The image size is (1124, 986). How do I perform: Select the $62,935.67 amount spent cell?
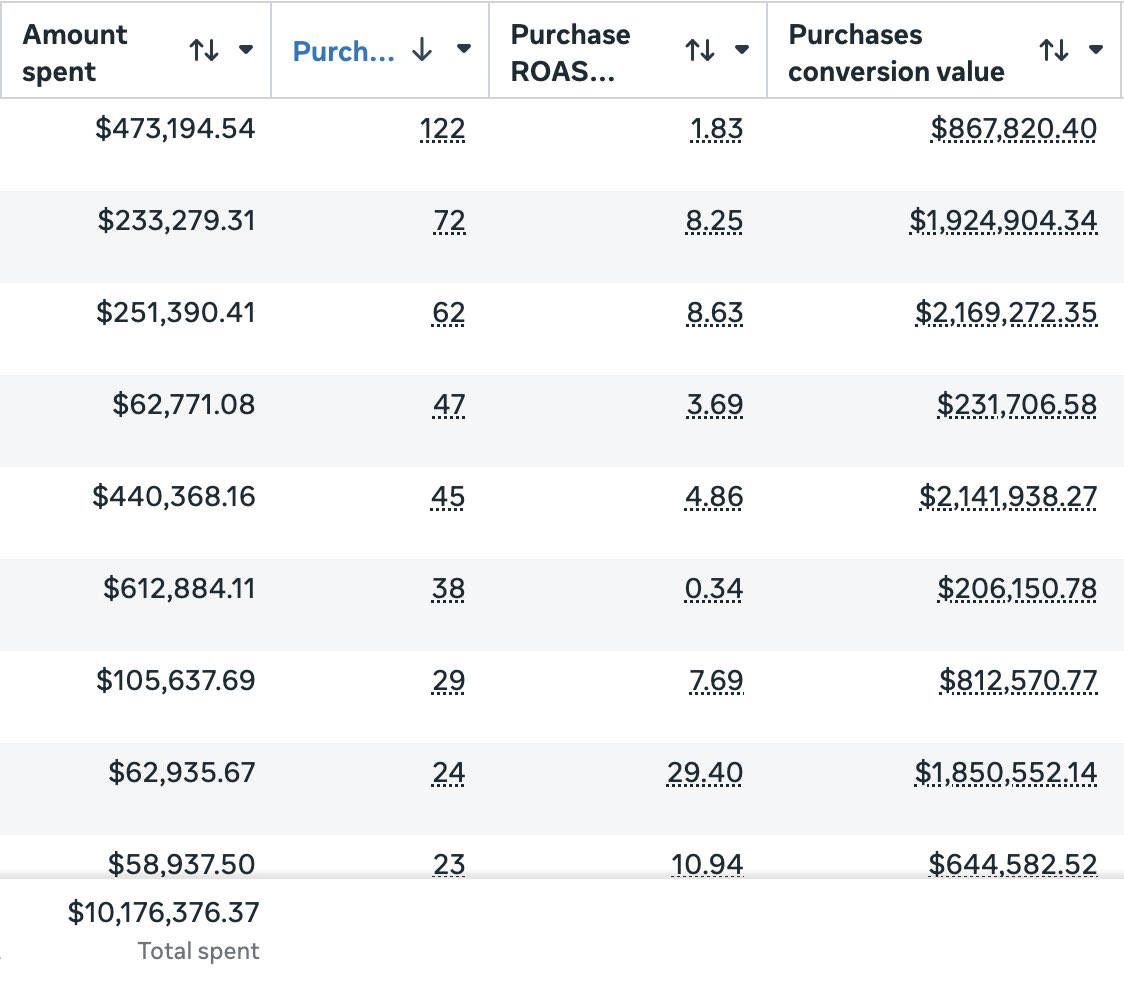(x=181, y=772)
